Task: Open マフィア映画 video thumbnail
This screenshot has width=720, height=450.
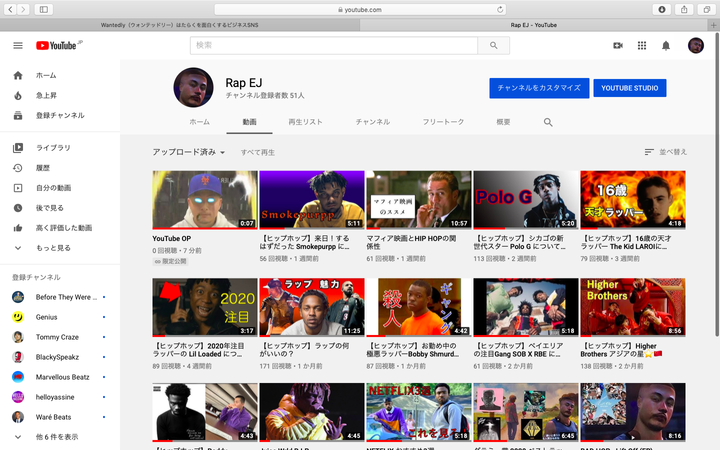Action: [419, 200]
